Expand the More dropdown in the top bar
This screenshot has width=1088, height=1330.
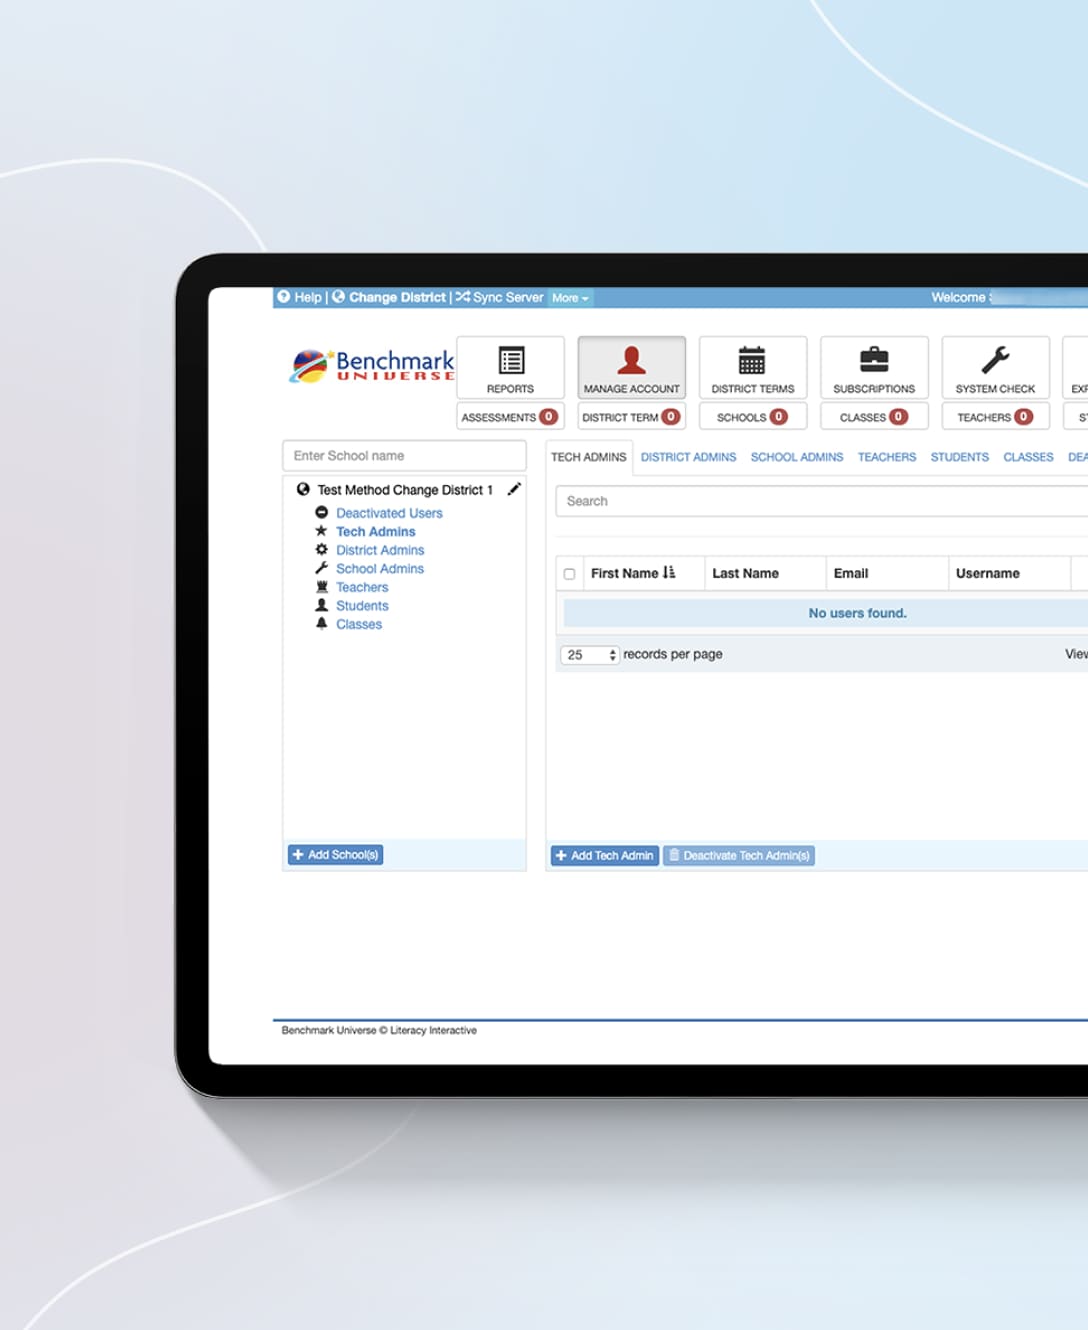568,297
